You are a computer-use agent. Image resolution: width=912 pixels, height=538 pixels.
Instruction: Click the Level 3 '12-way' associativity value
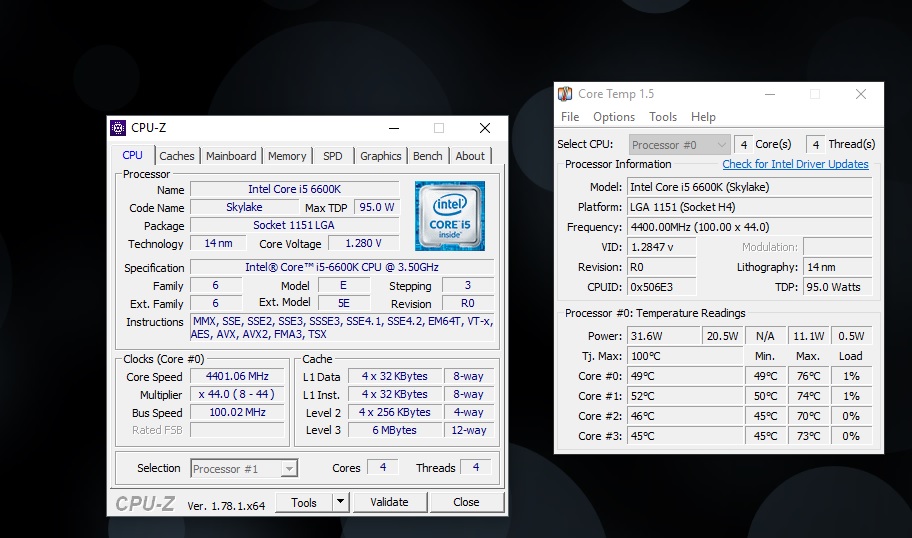click(x=468, y=430)
